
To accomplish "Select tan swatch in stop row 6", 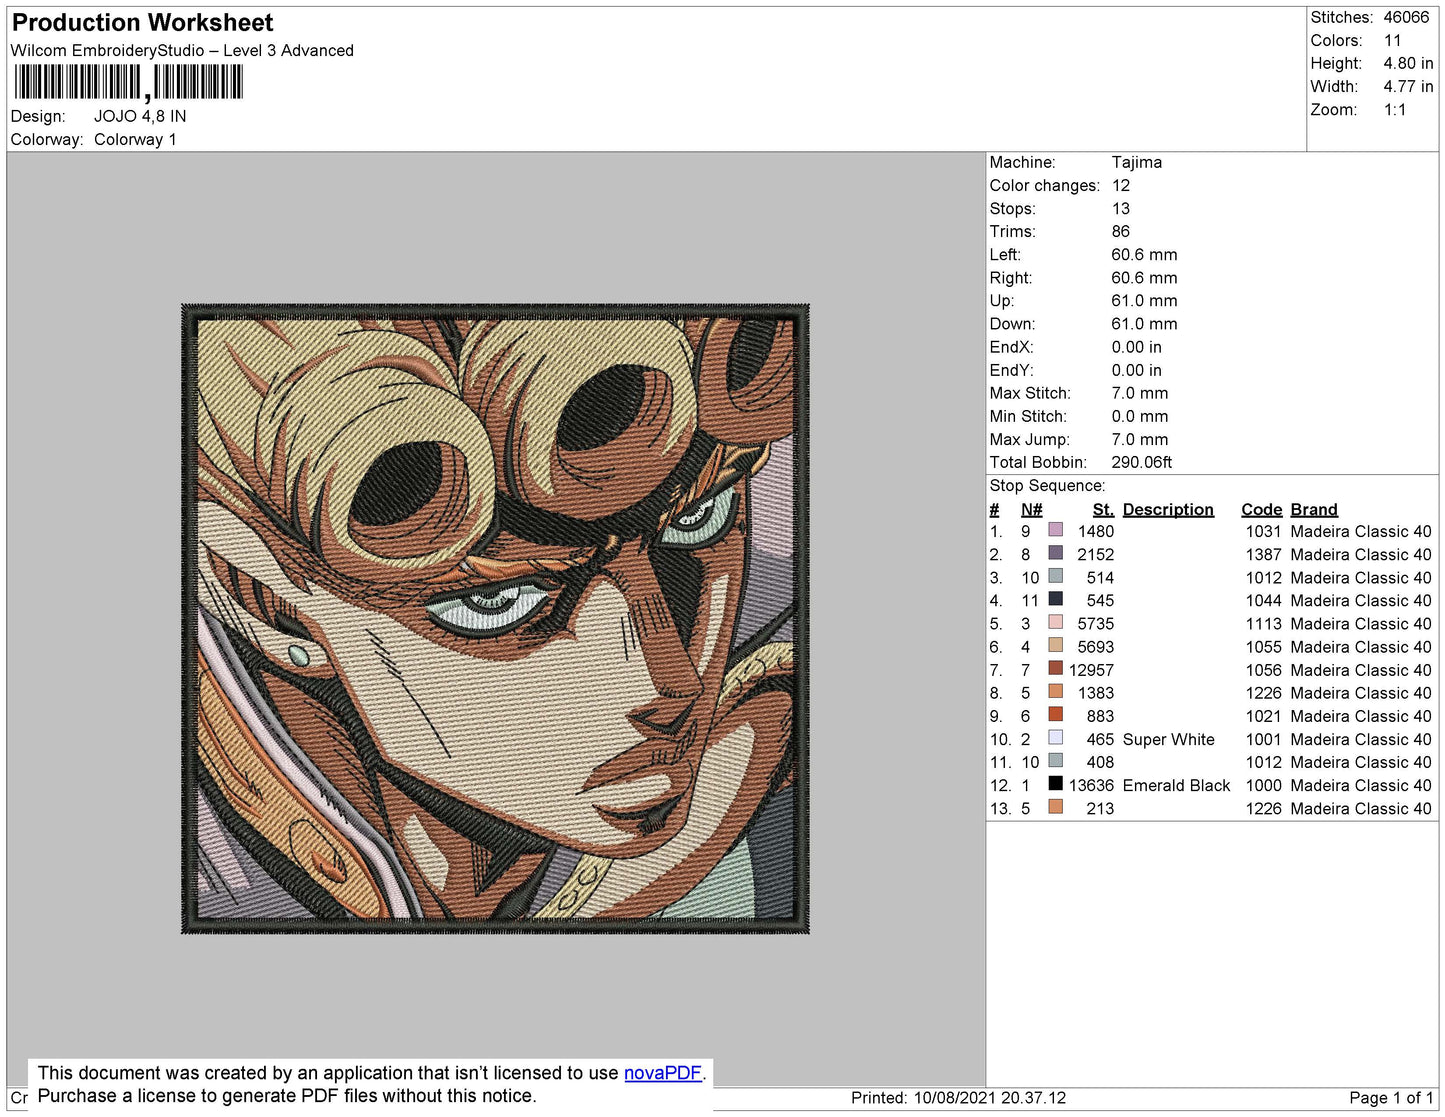I will [1055, 645].
